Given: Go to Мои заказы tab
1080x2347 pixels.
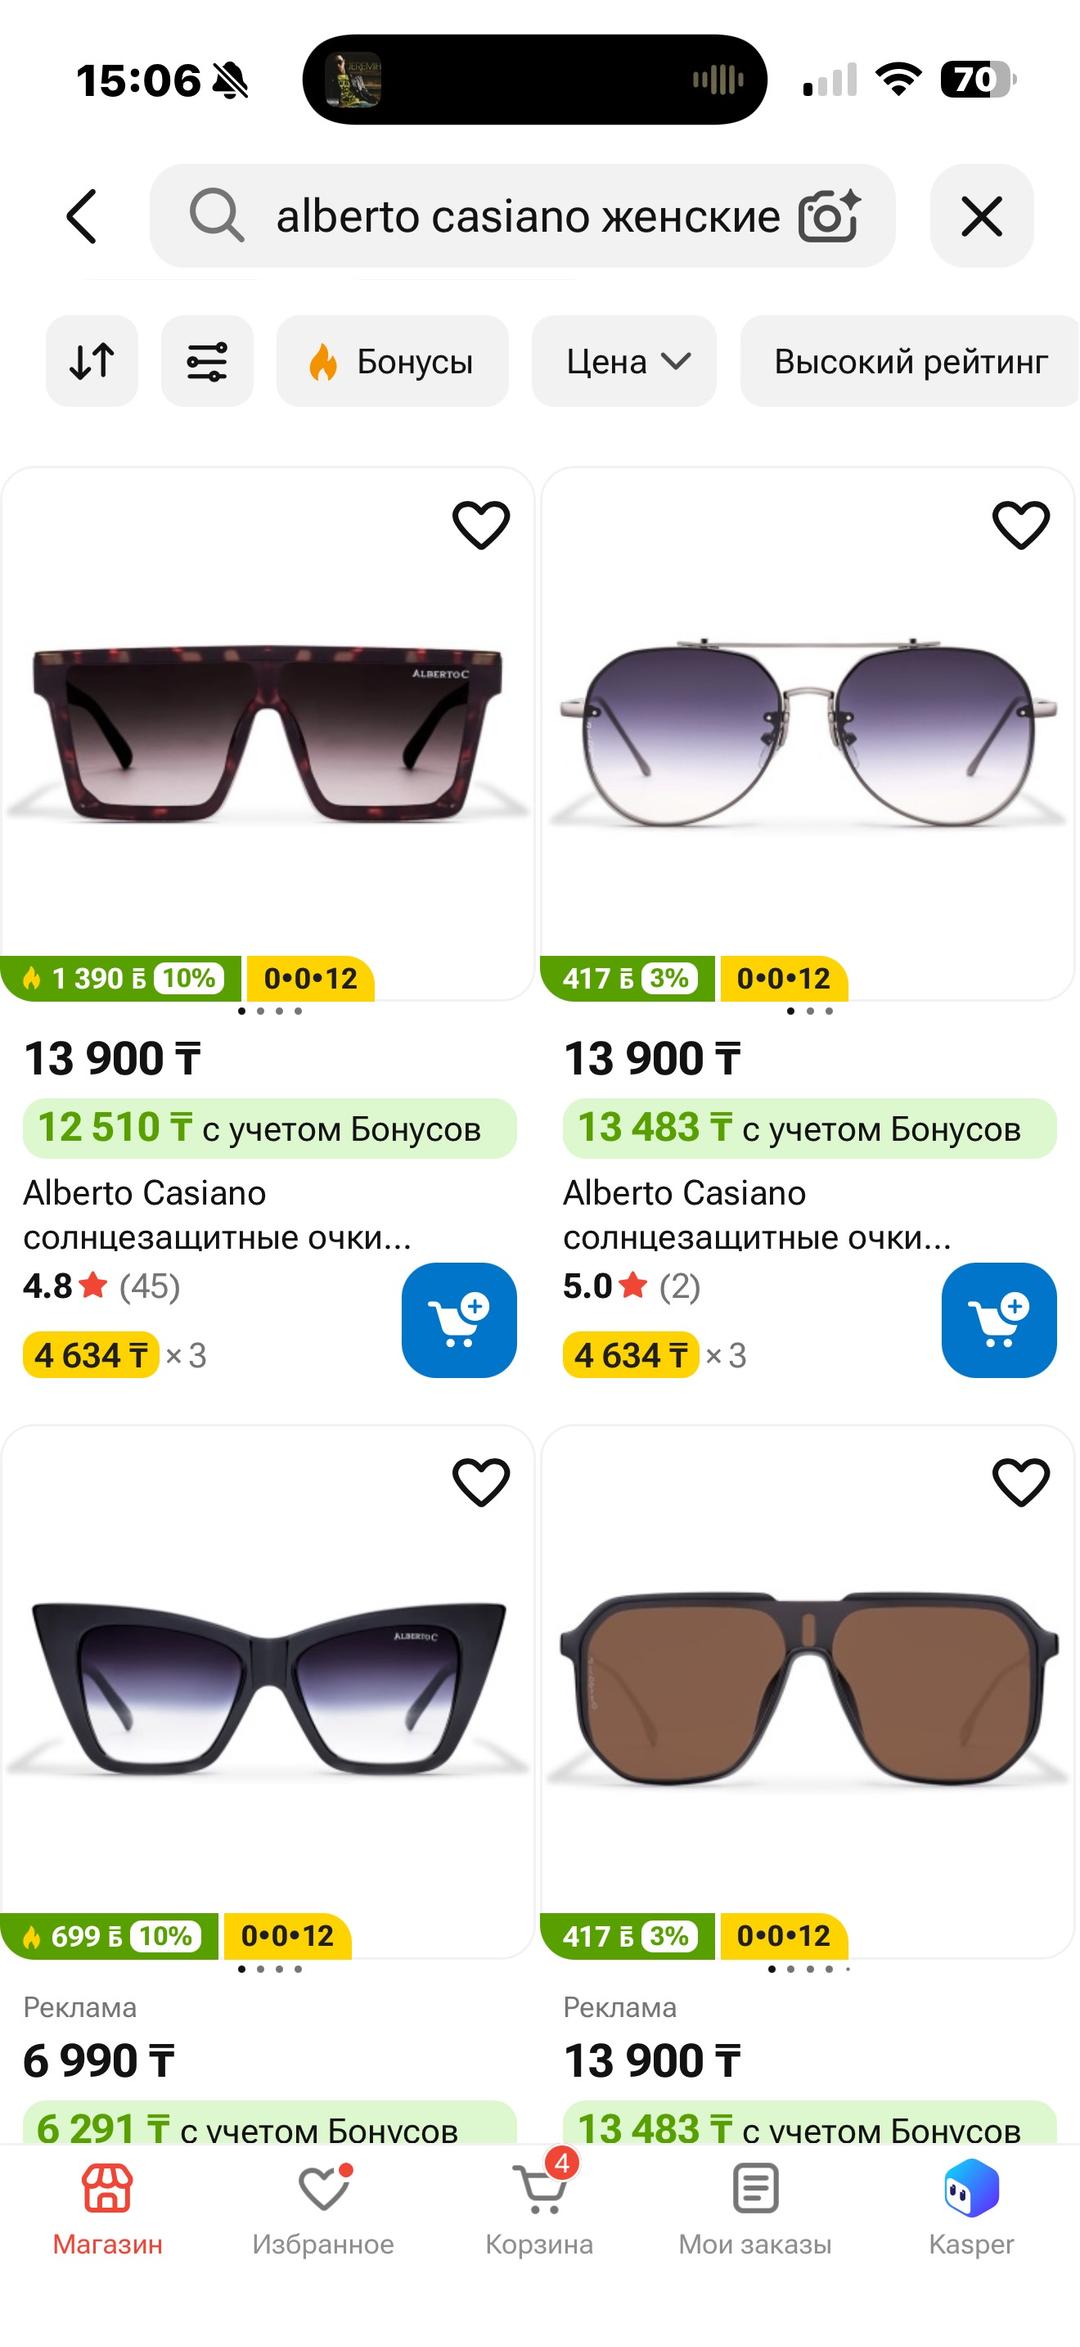Looking at the screenshot, I should pos(755,2211).
